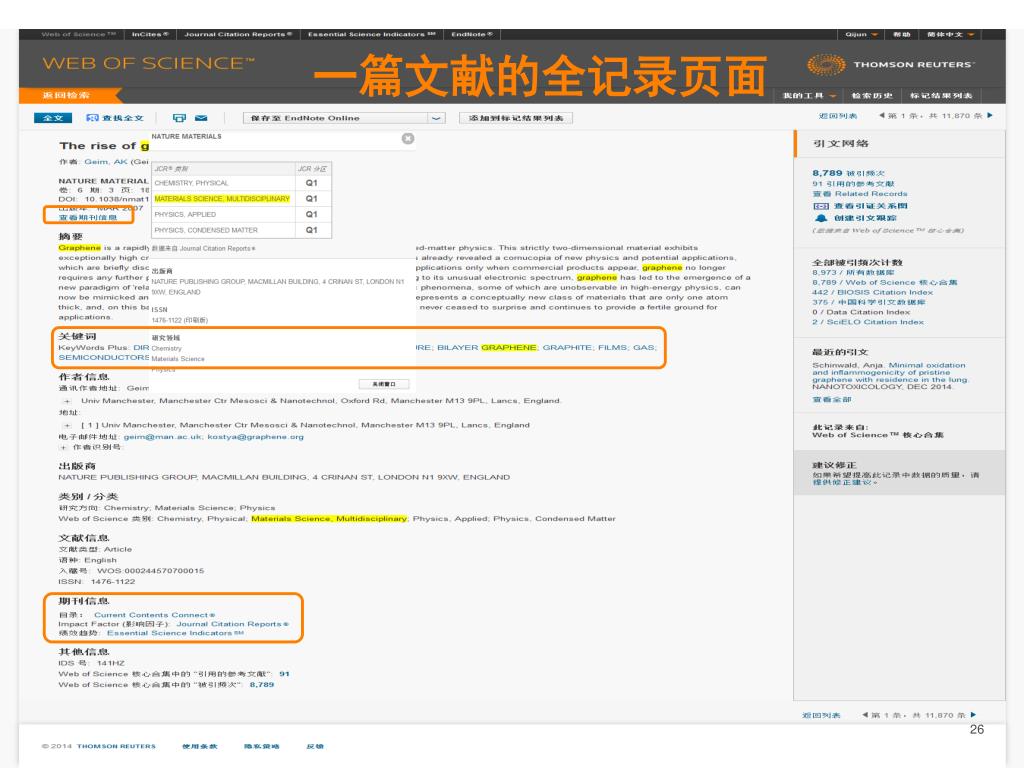
Task: Click Essential Science Indicators link under 期刊信息
Action: 175,633
